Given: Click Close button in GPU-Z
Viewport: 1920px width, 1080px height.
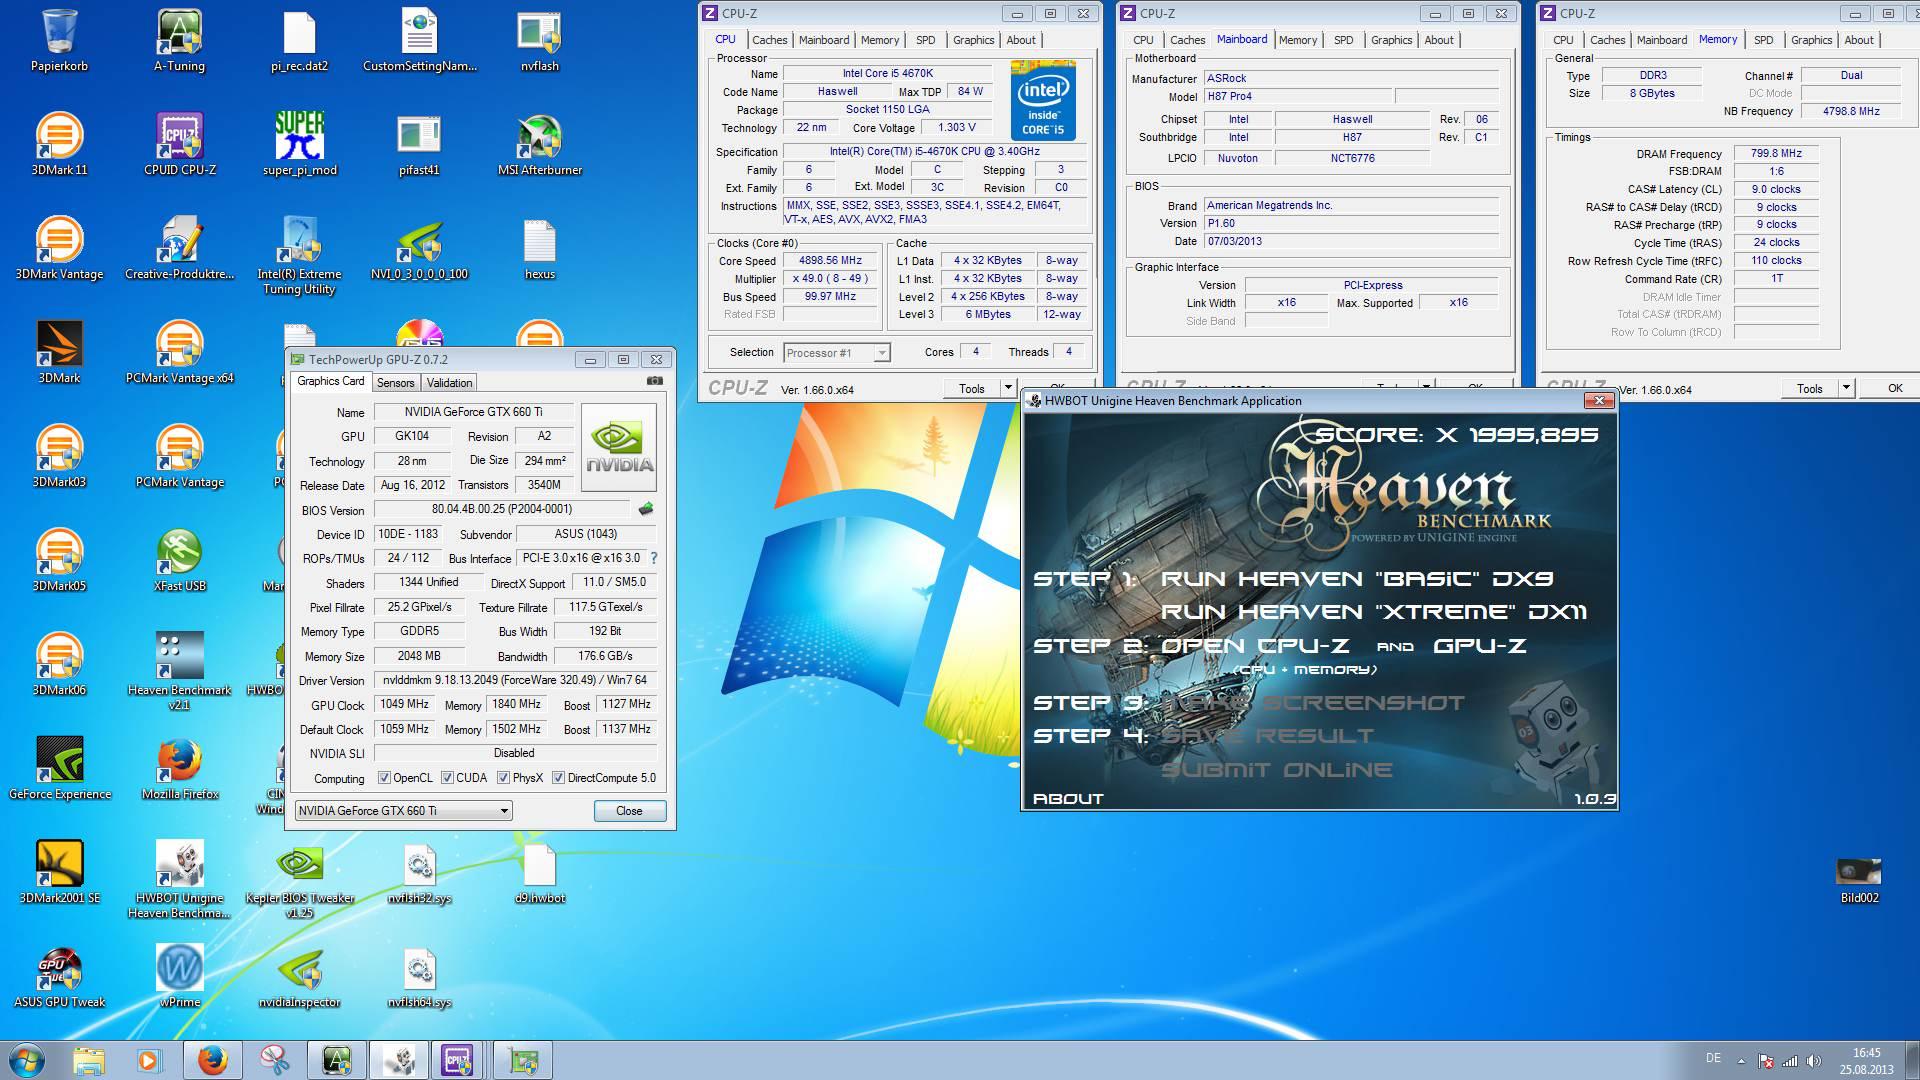Looking at the screenshot, I should (630, 811).
